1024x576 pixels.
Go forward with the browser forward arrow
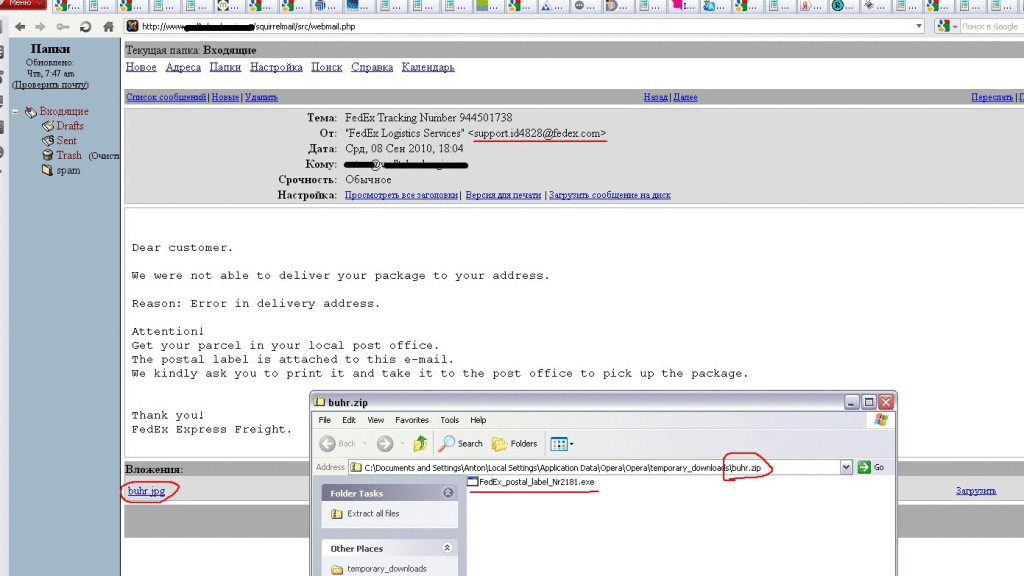pos(40,27)
